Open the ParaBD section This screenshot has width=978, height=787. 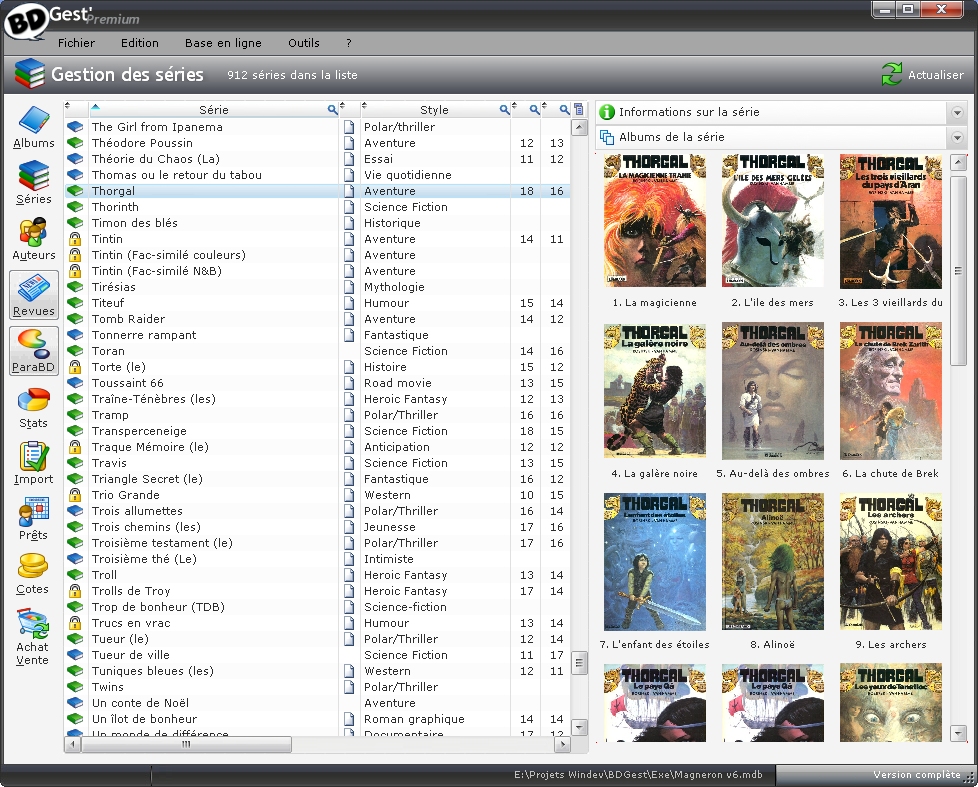pyautogui.click(x=34, y=351)
